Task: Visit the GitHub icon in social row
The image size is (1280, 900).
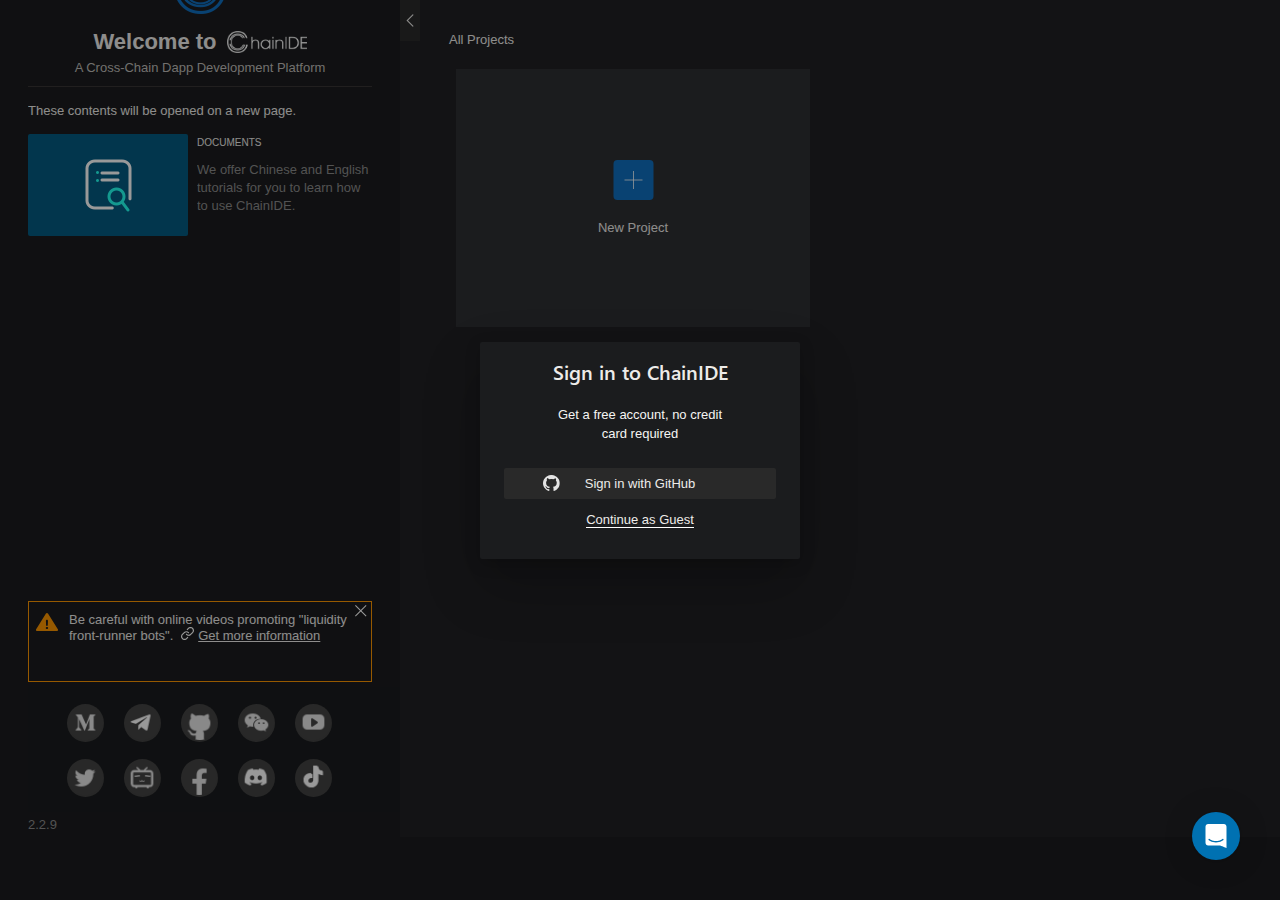Action: tap(199, 723)
